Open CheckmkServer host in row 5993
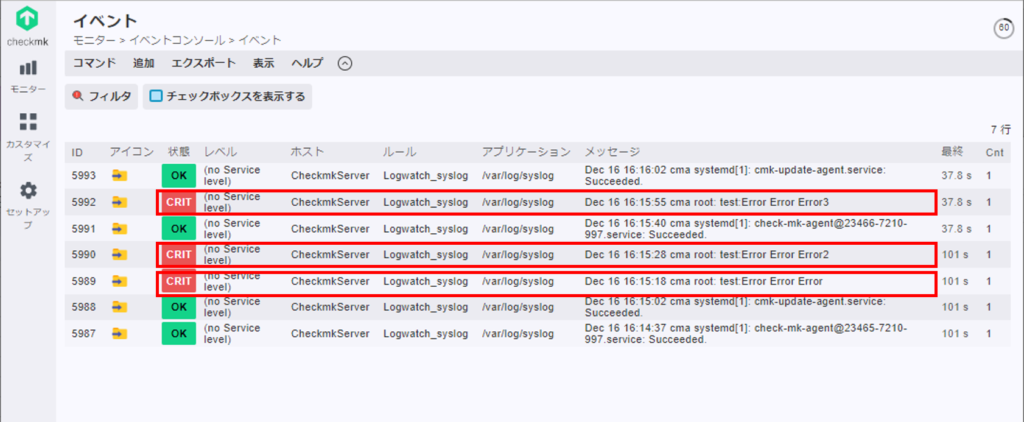 click(330, 176)
